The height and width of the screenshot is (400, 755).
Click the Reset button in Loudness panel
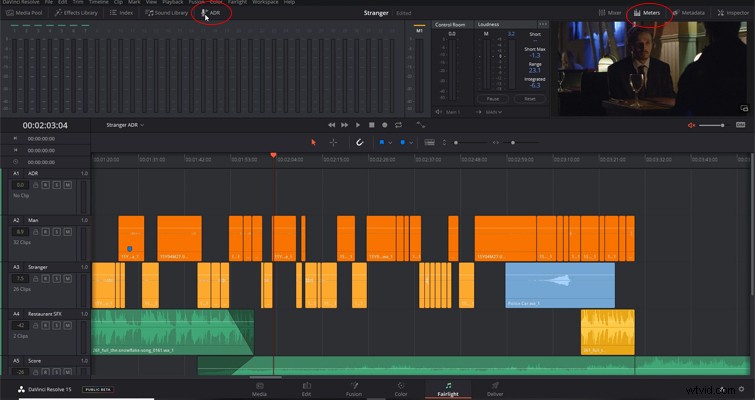[530, 99]
